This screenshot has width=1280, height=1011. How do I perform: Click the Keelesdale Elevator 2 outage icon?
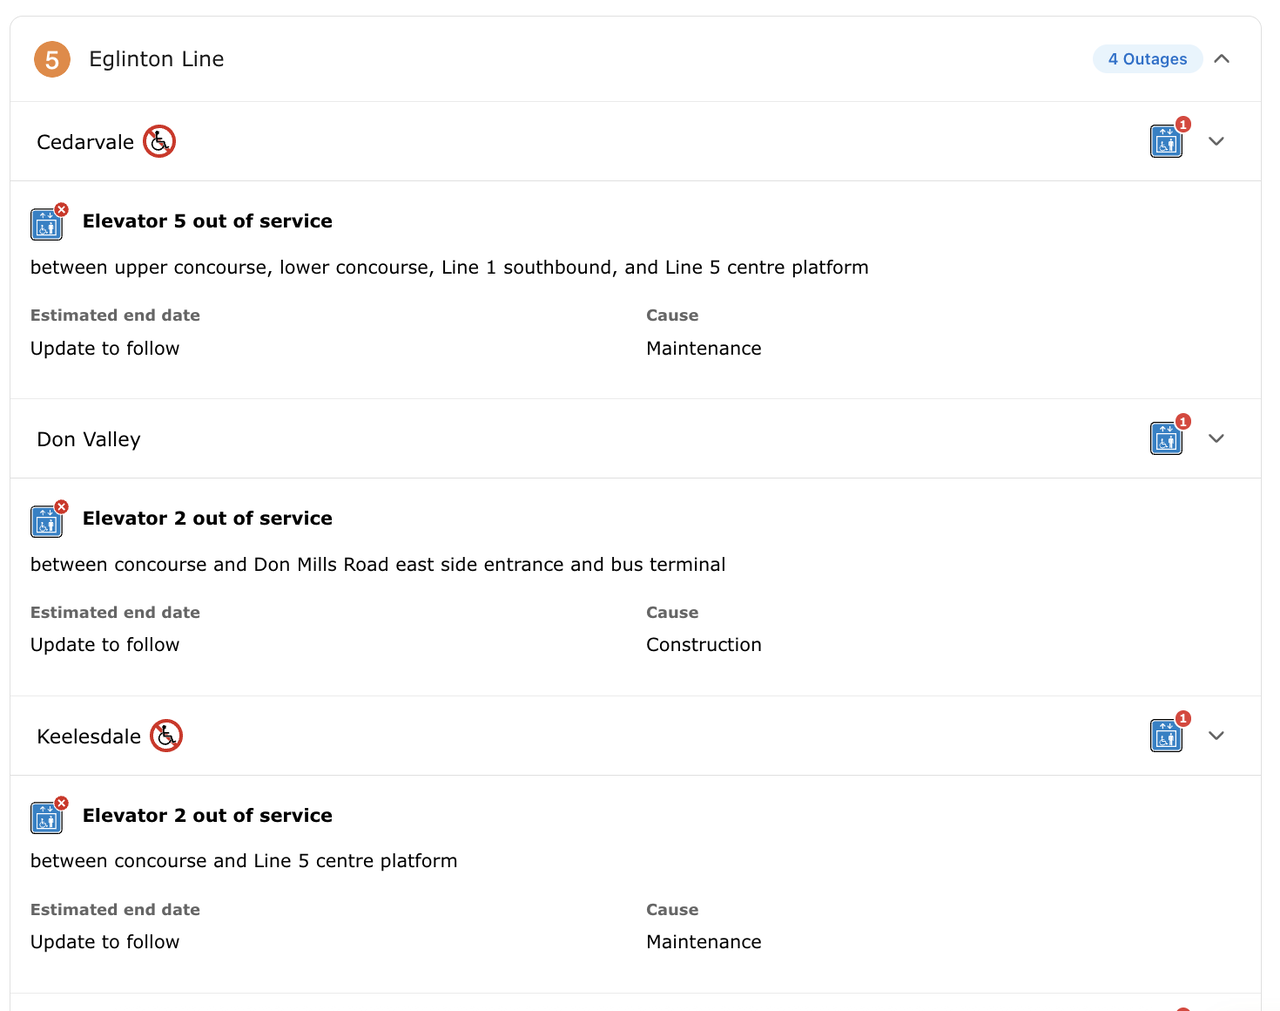(x=47, y=817)
